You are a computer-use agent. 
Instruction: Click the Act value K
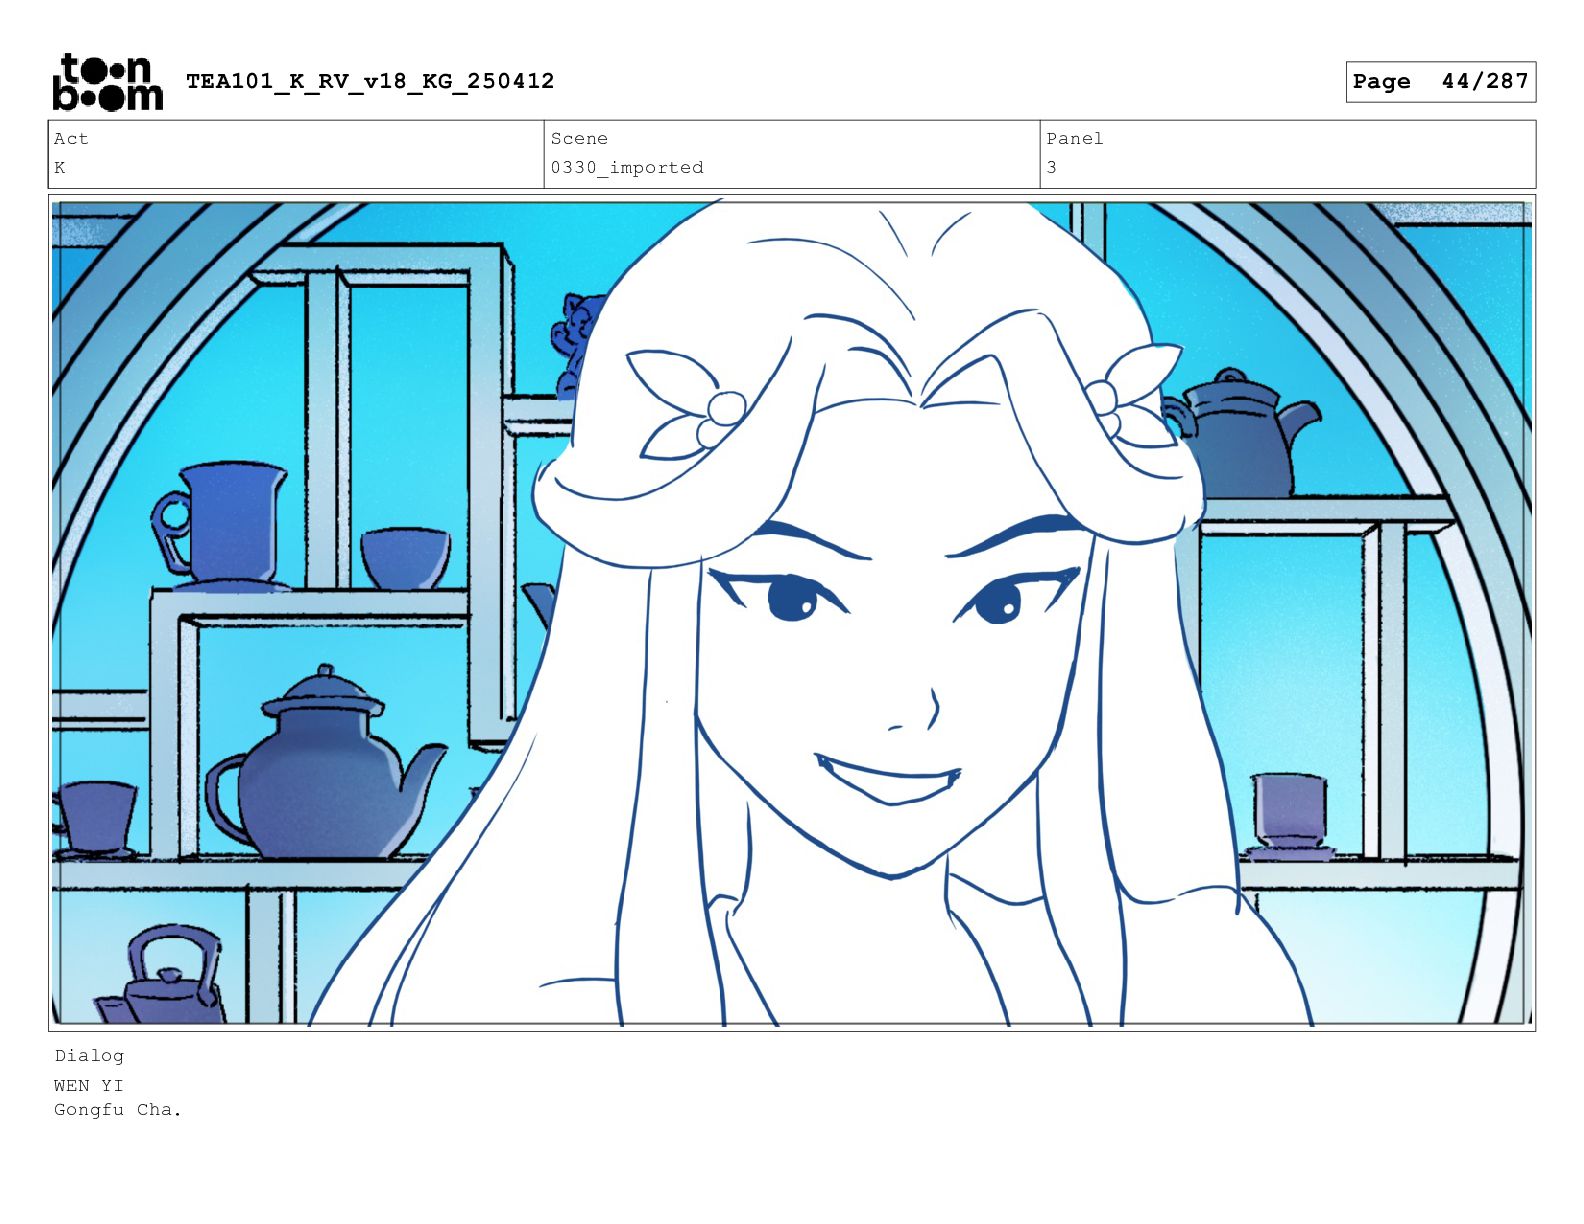(60, 168)
